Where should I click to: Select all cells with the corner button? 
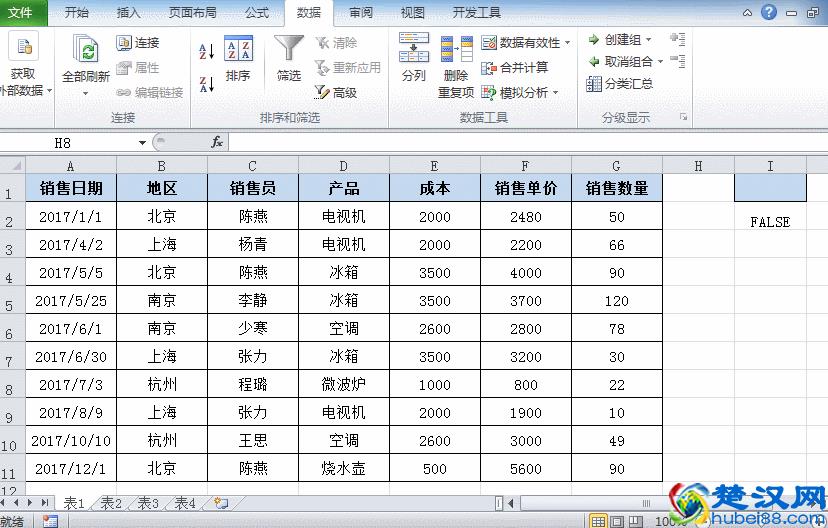coord(13,165)
